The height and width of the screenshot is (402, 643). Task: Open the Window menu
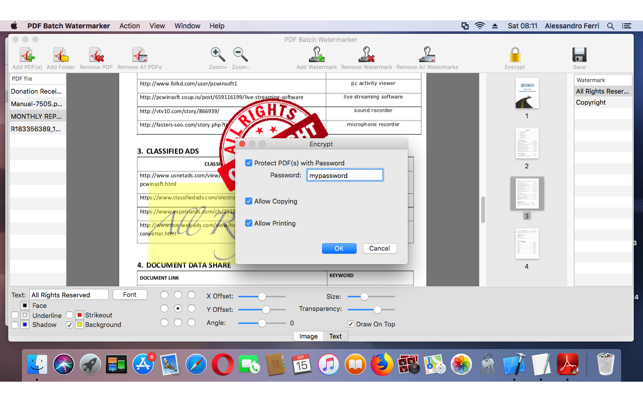(187, 26)
